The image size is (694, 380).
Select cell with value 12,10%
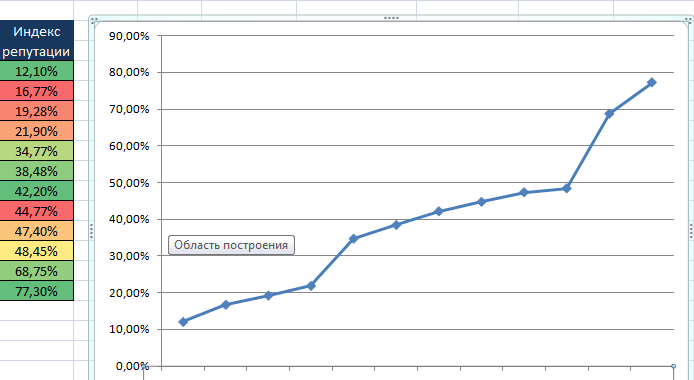pyautogui.click(x=36, y=71)
